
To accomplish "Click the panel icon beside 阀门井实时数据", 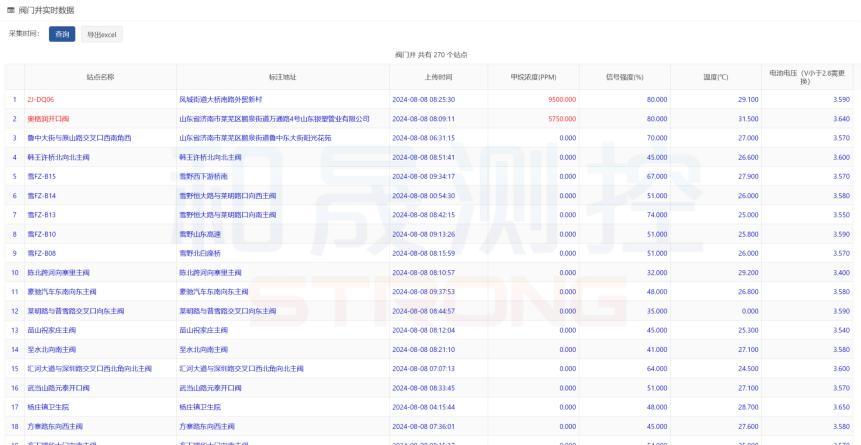I will pyautogui.click(x=10, y=10).
